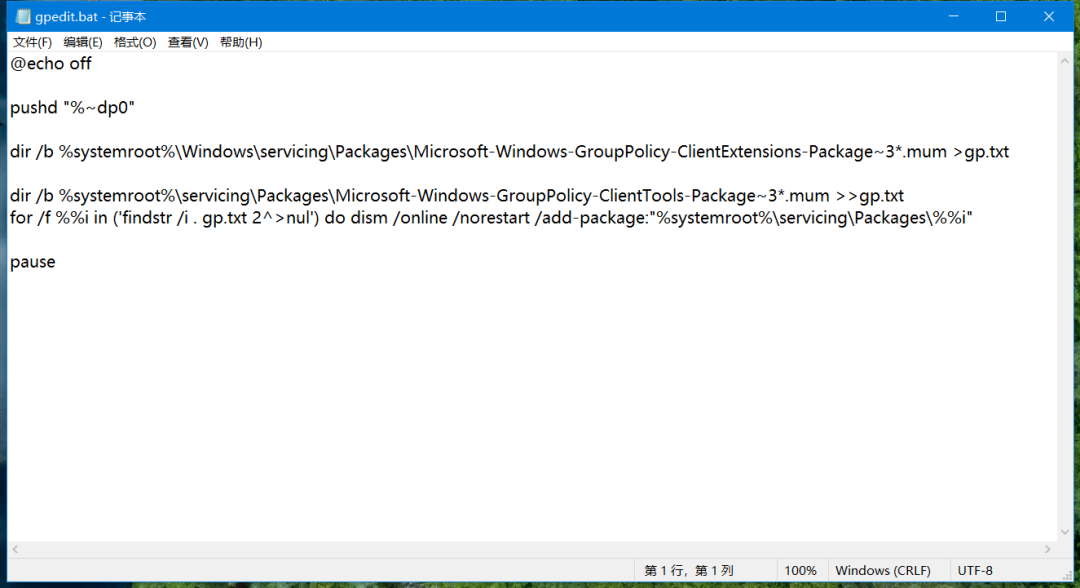Click the Windows (CRLF) status indicator

[x=883, y=570]
